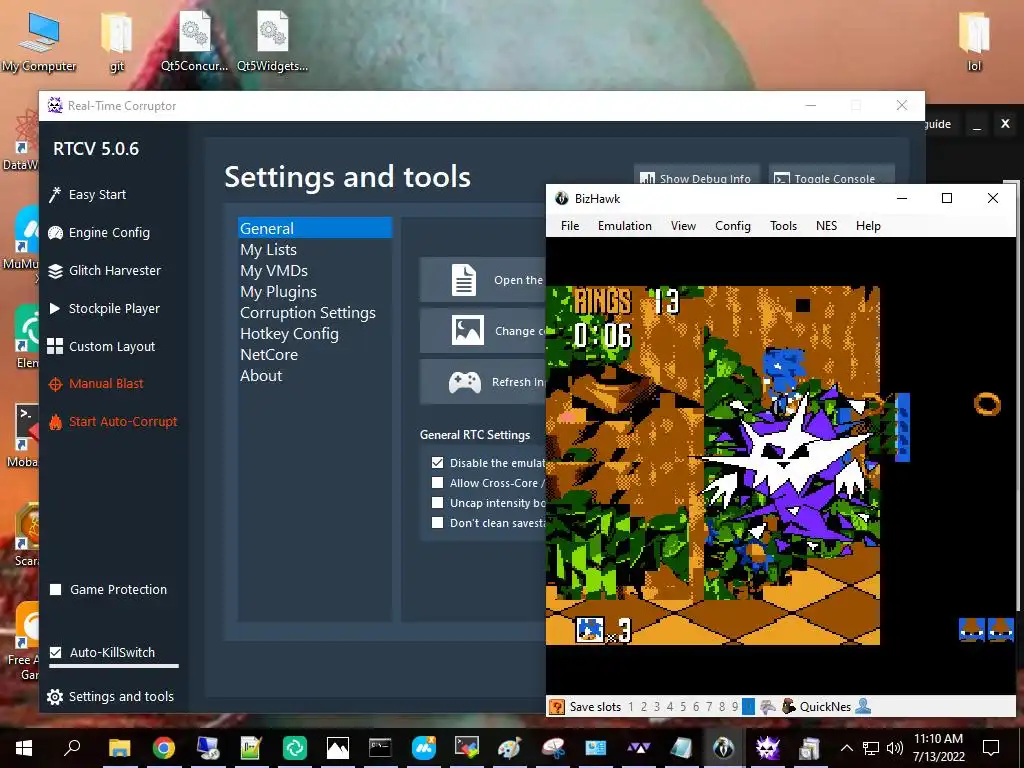Toggle the Auto-KillSwitch checkbox
The image size is (1024, 768).
click(x=56, y=652)
